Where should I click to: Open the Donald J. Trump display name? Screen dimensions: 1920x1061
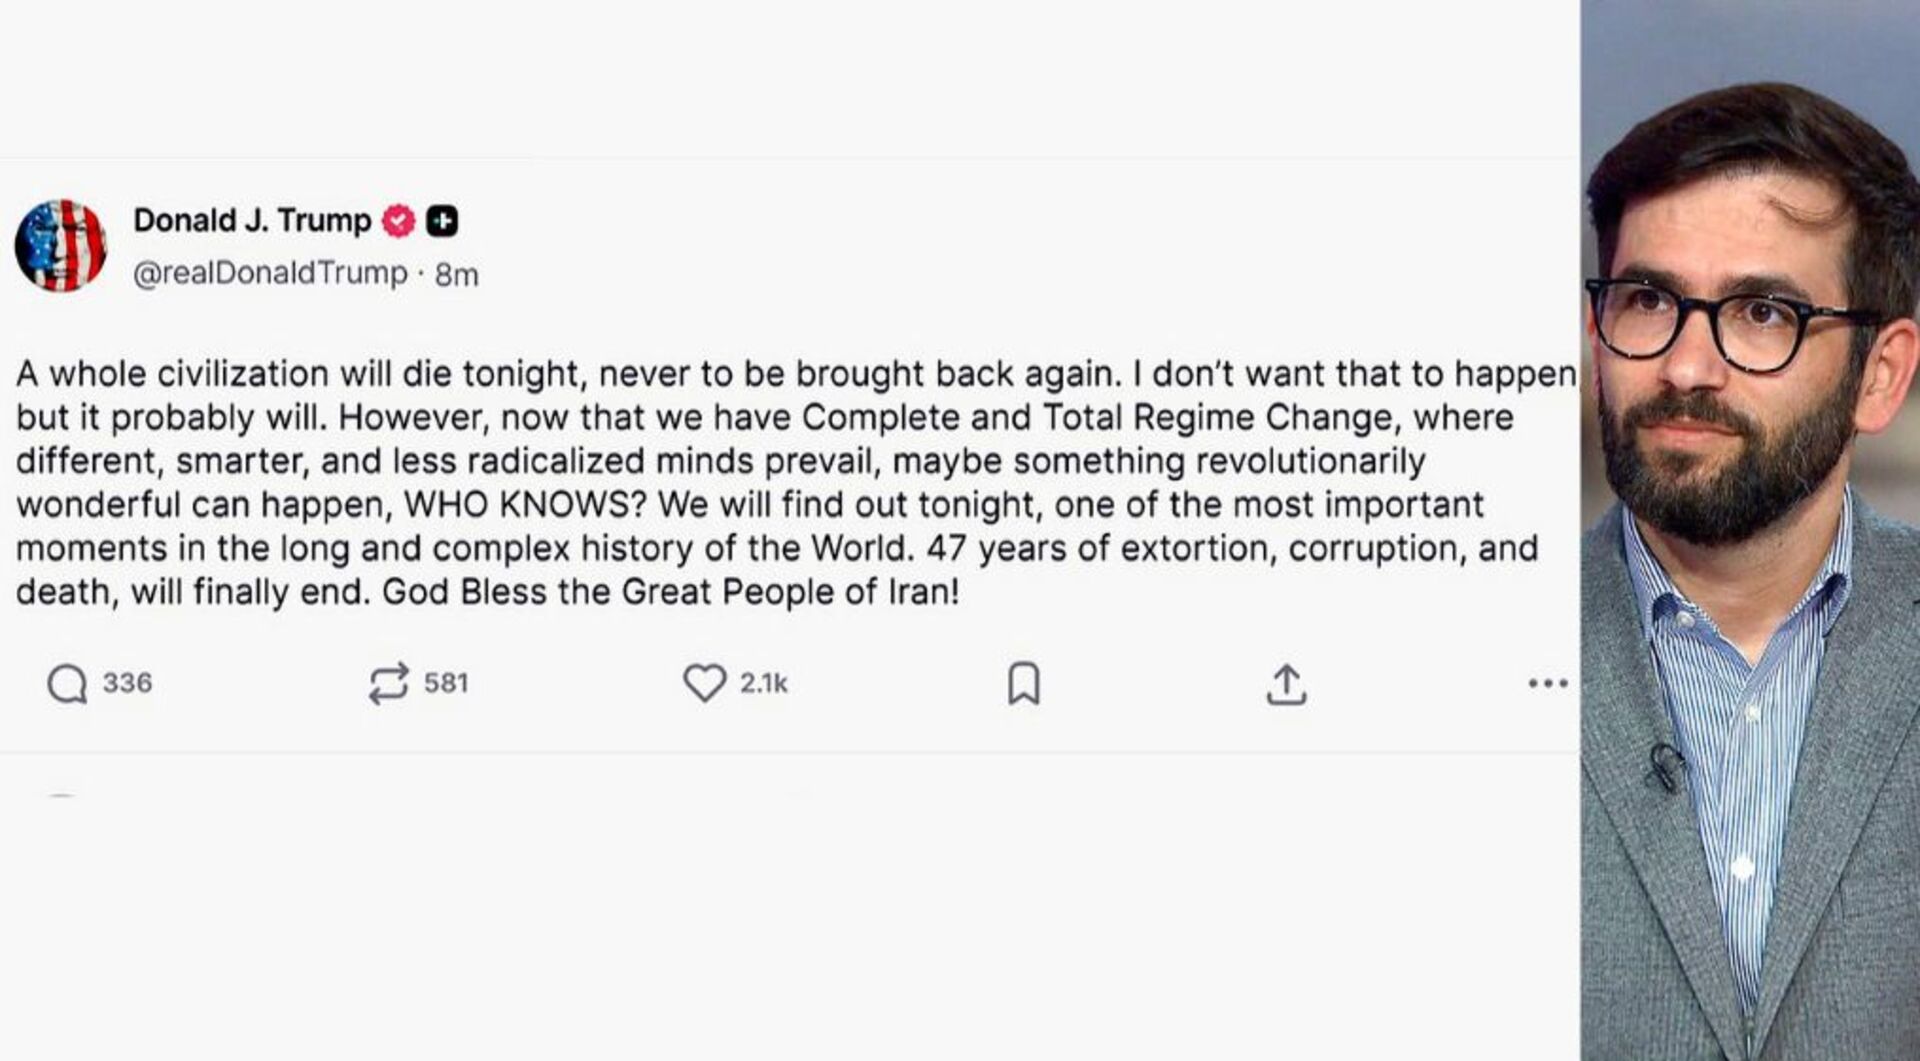(252, 220)
